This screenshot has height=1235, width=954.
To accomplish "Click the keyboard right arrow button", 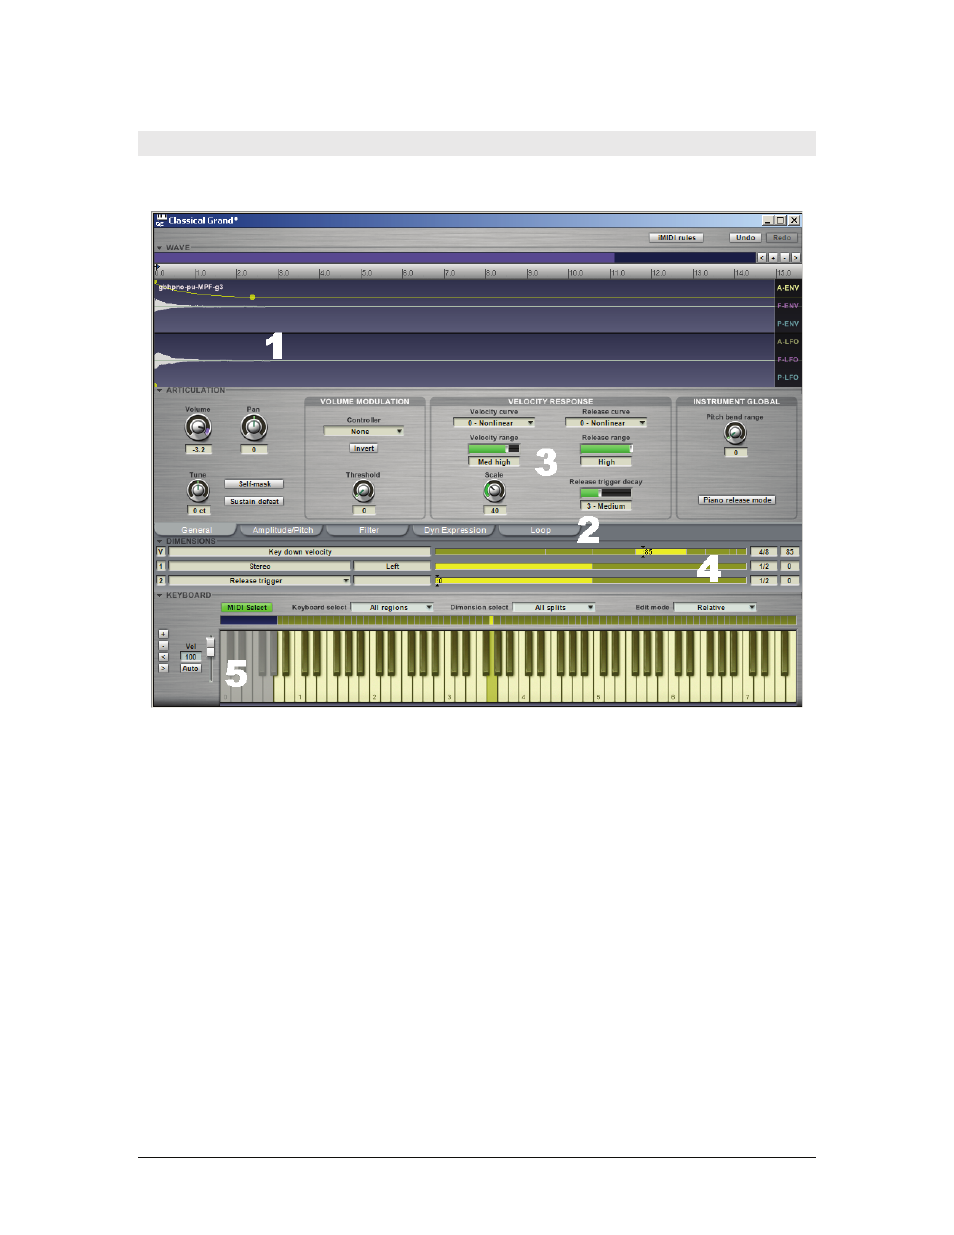I will 163,668.
